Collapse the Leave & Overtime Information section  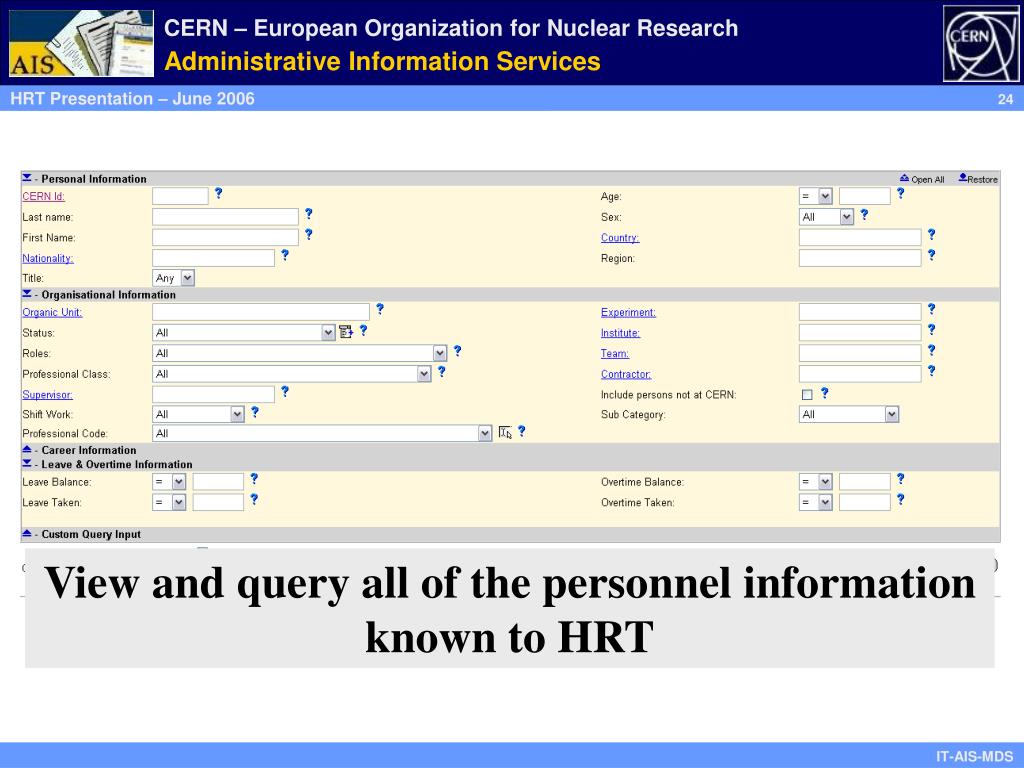[27, 464]
